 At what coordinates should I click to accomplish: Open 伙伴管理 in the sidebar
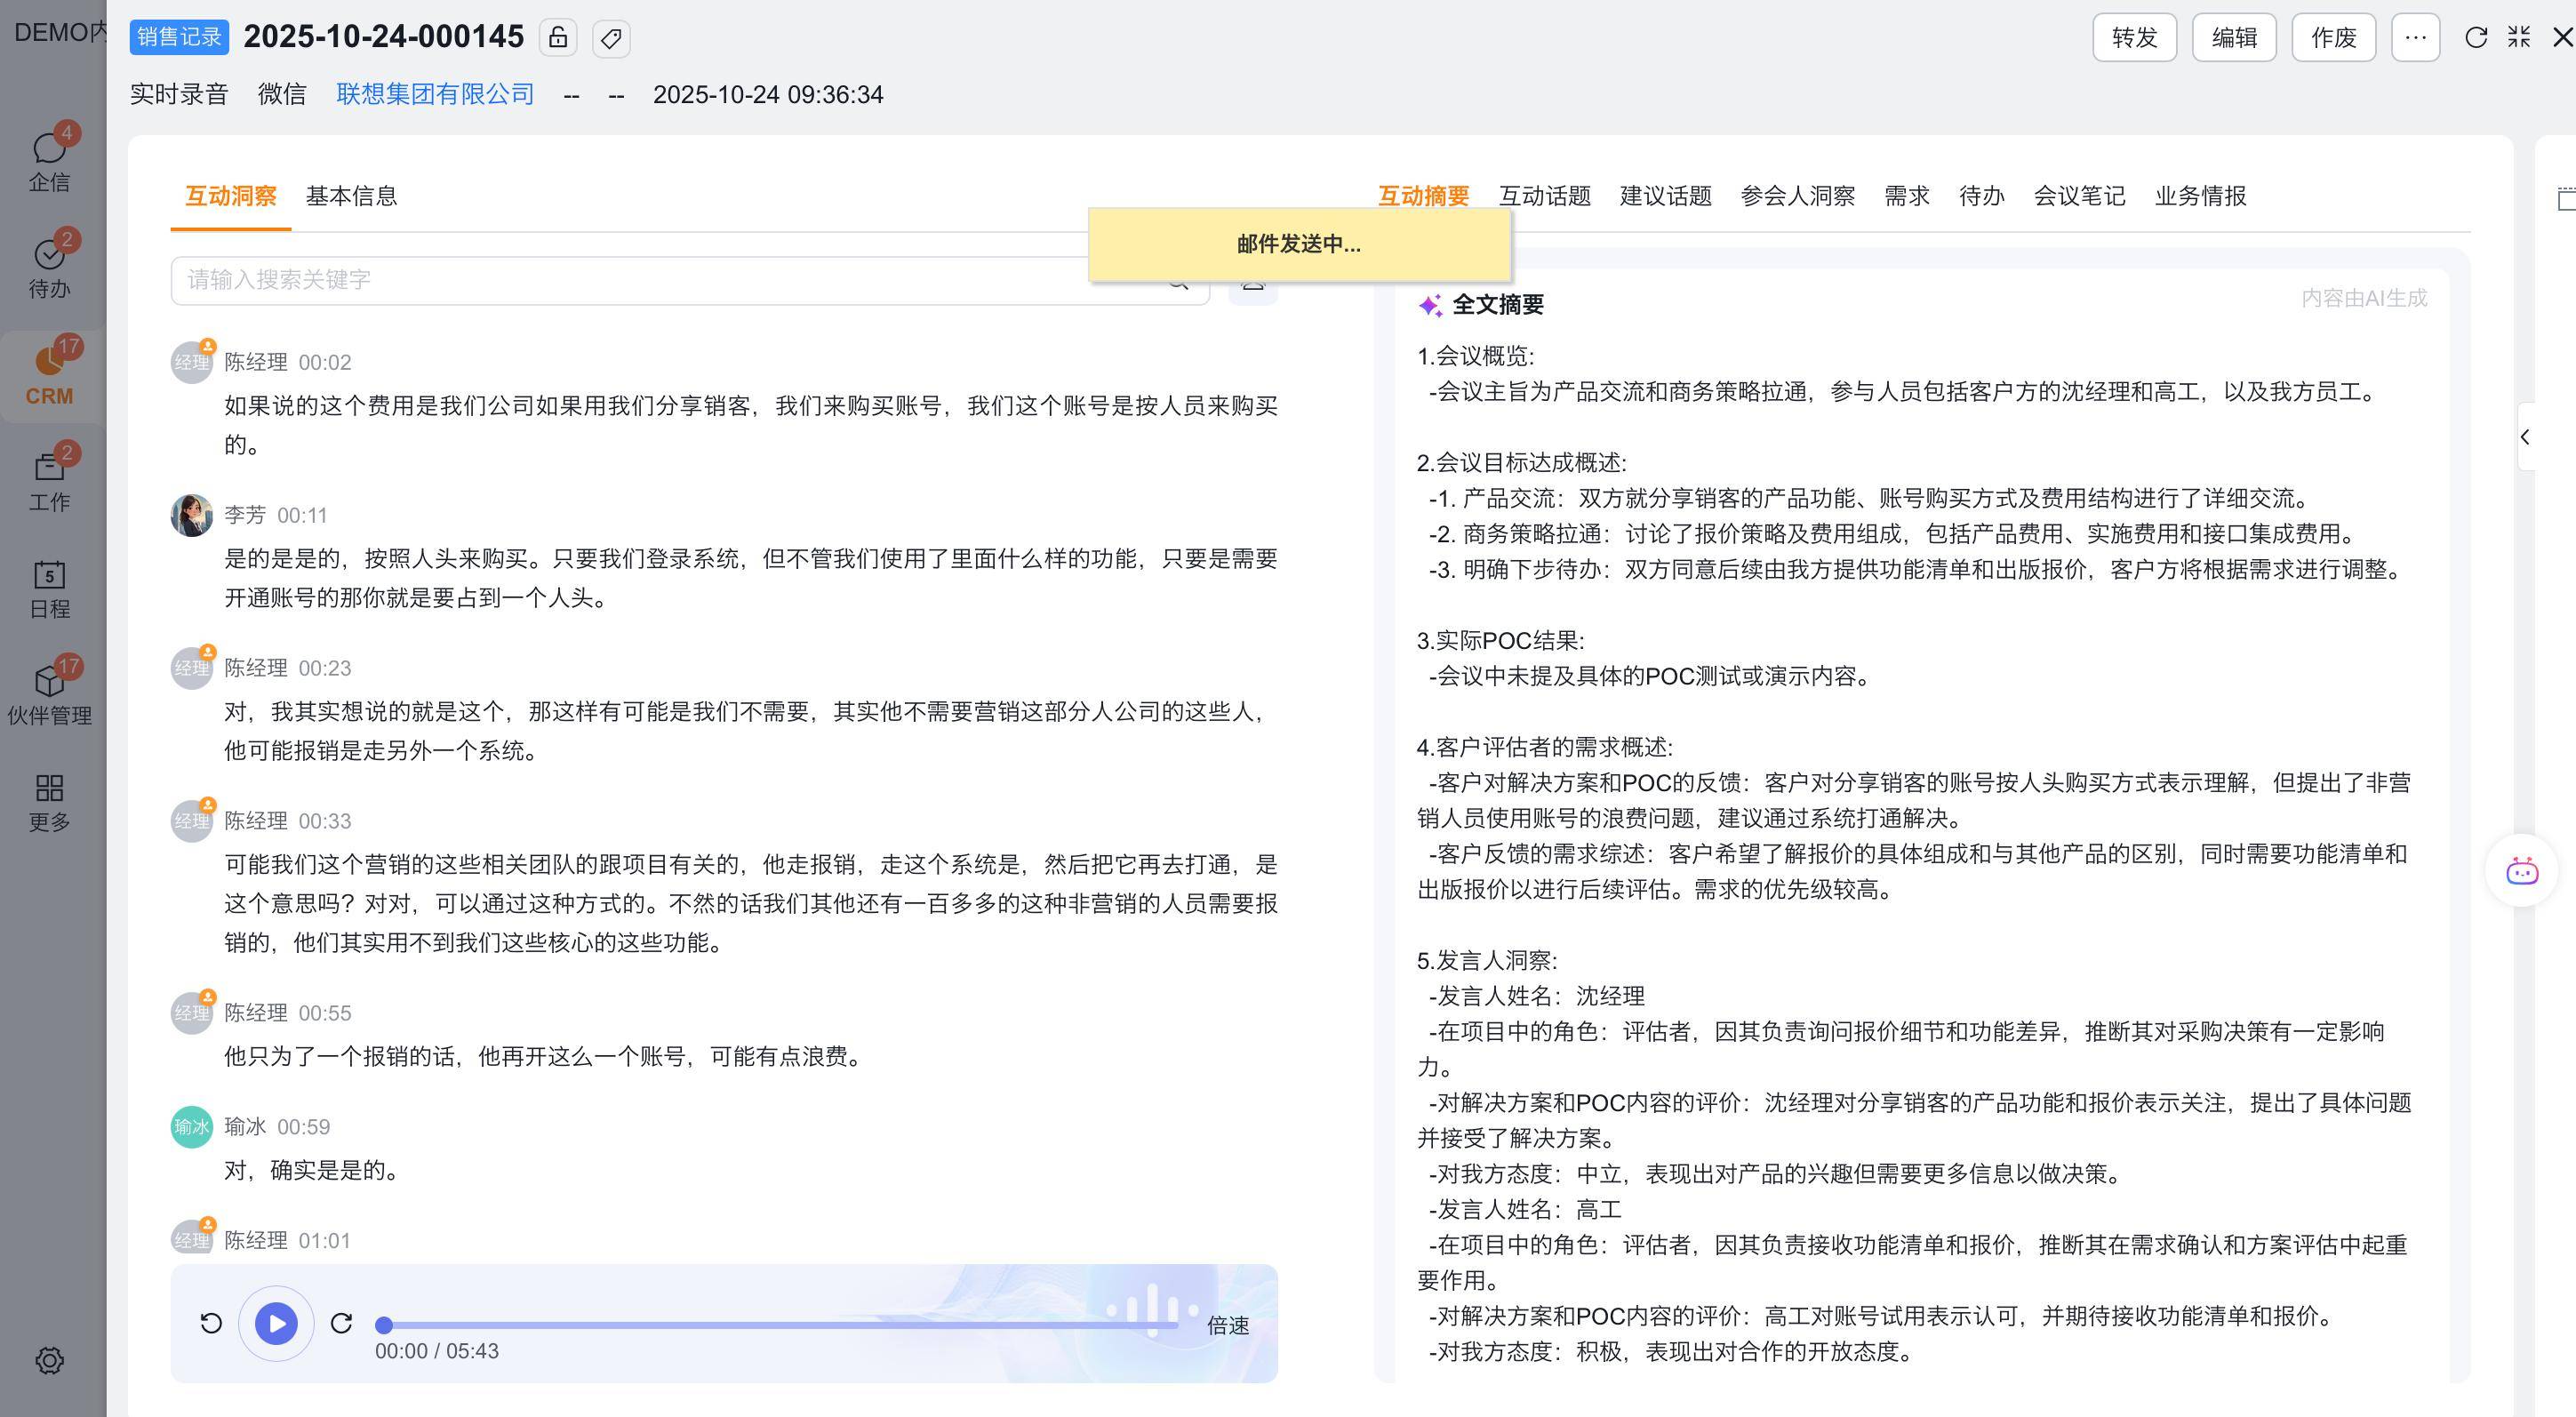tap(49, 695)
